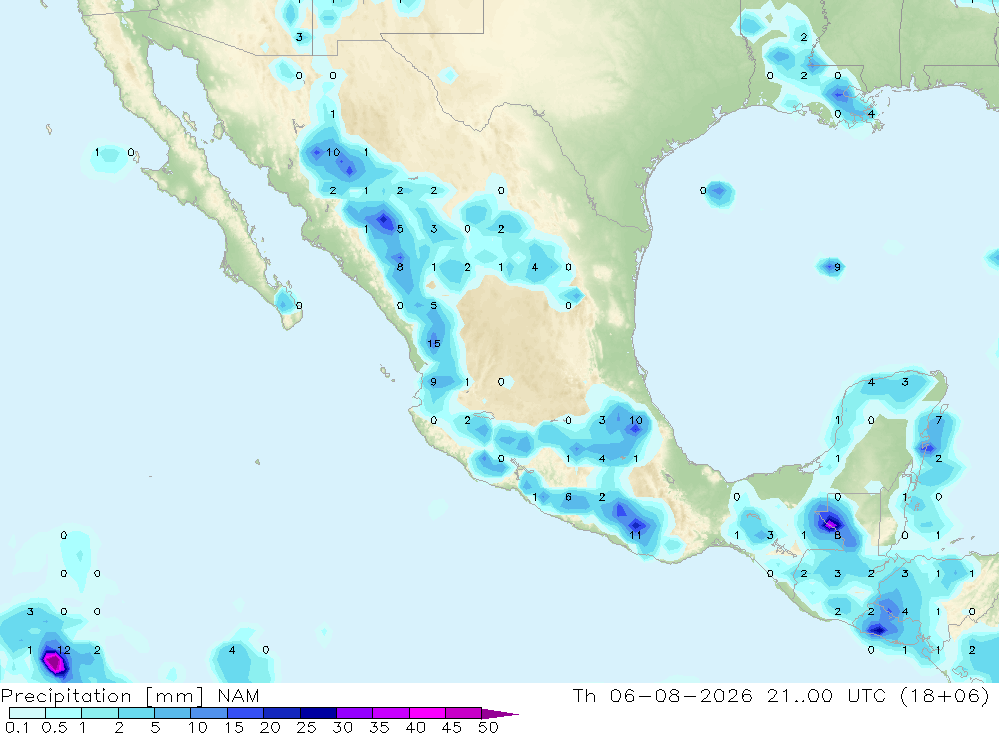Click the '15' precipitation value on western Mexico
The image size is (1000, 733).
[434, 344]
